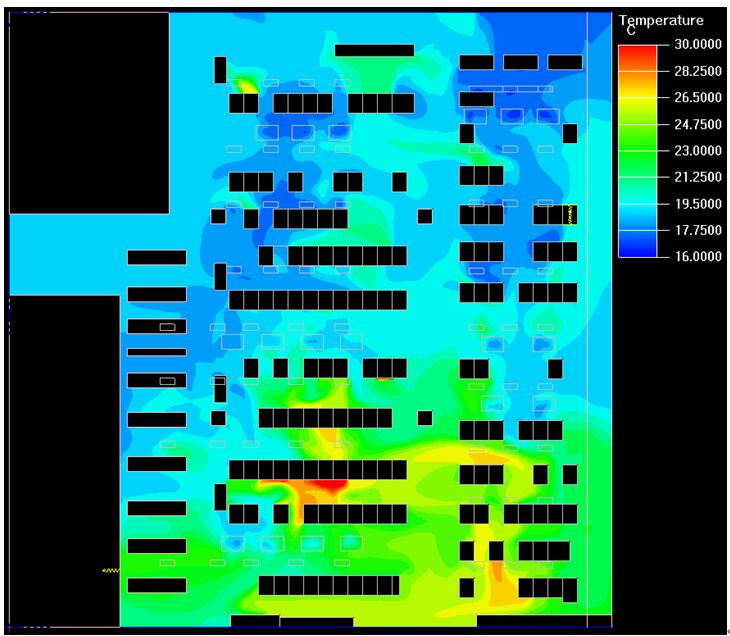Select the yellow zigzag marker on the right rack
Screen dimensions: 730x636
(570, 214)
